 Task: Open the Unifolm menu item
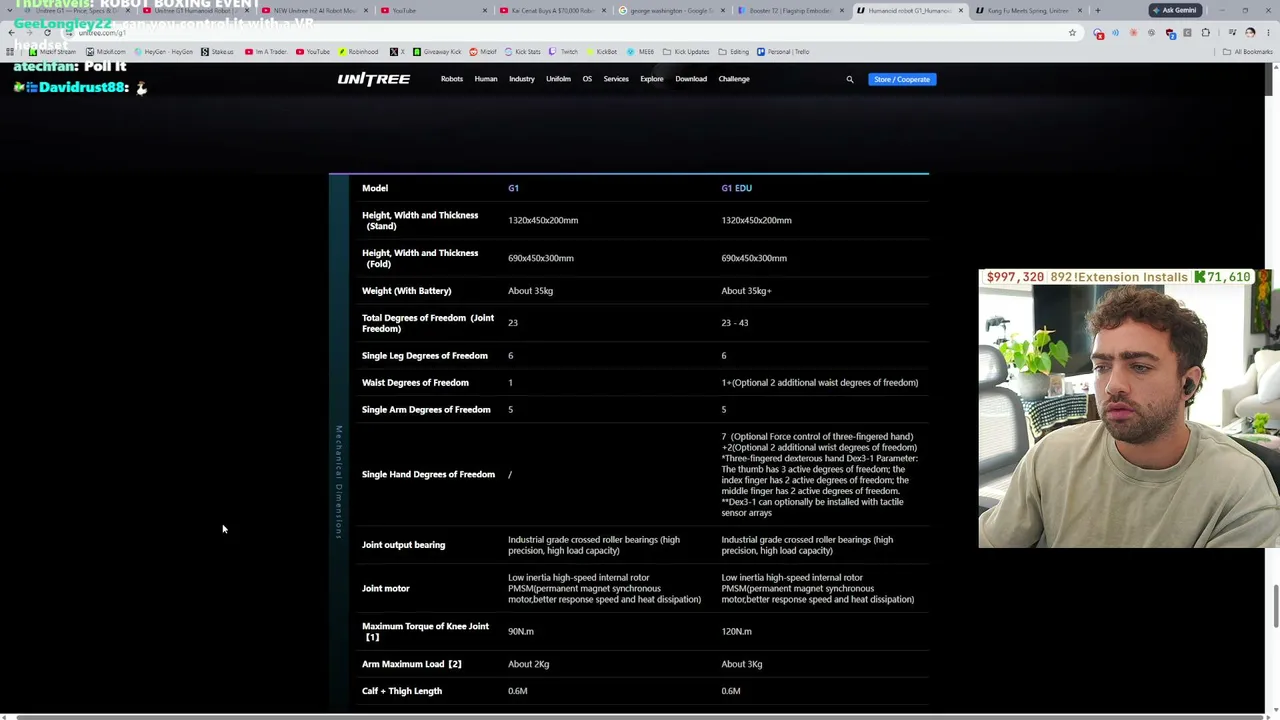(x=558, y=79)
